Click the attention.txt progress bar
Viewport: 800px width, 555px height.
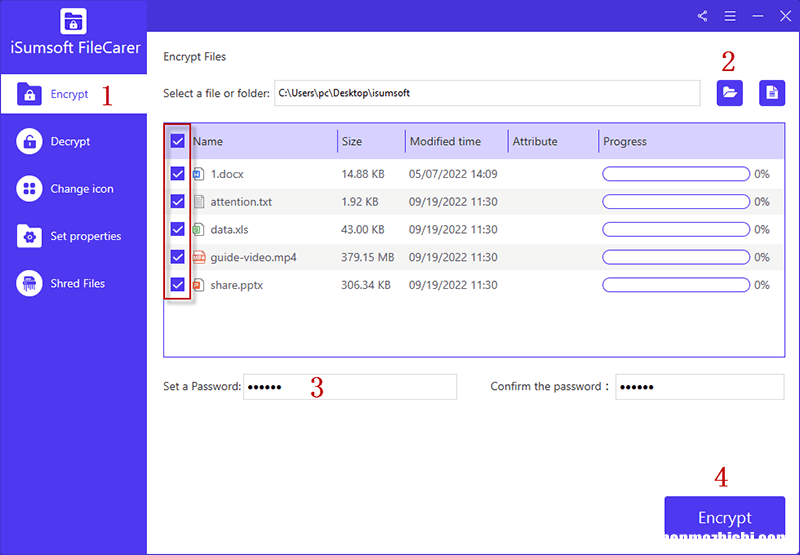pos(676,201)
